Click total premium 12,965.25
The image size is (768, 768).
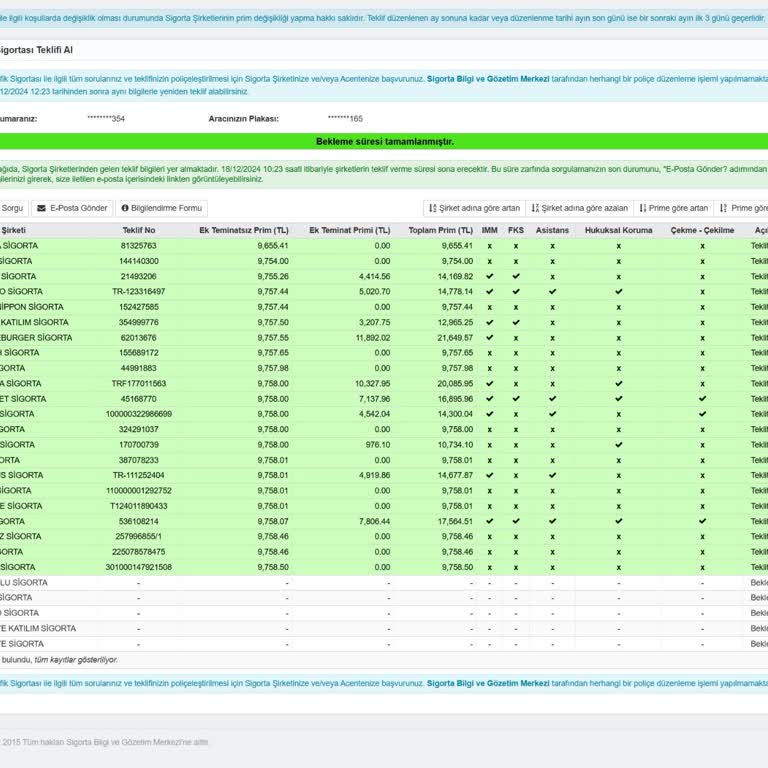456,322
